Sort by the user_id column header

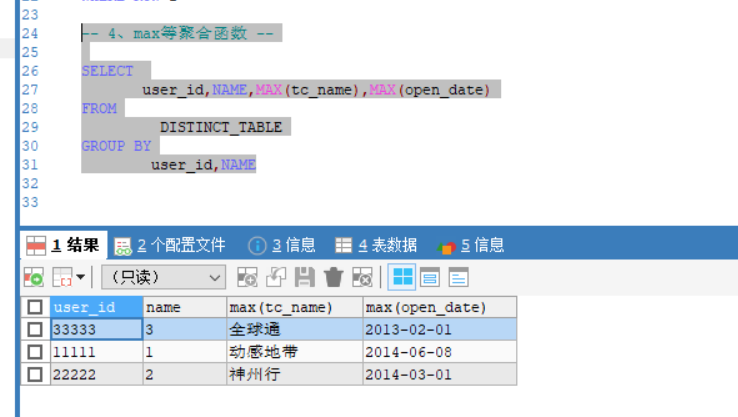[96, 307]
